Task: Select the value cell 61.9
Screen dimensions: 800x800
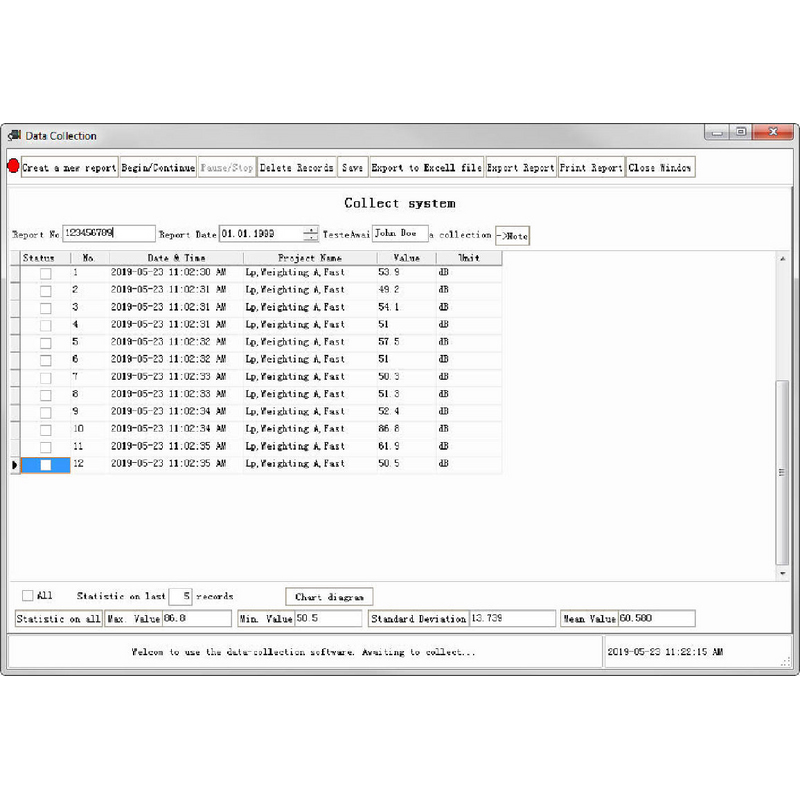Action: tap(407, 446)
